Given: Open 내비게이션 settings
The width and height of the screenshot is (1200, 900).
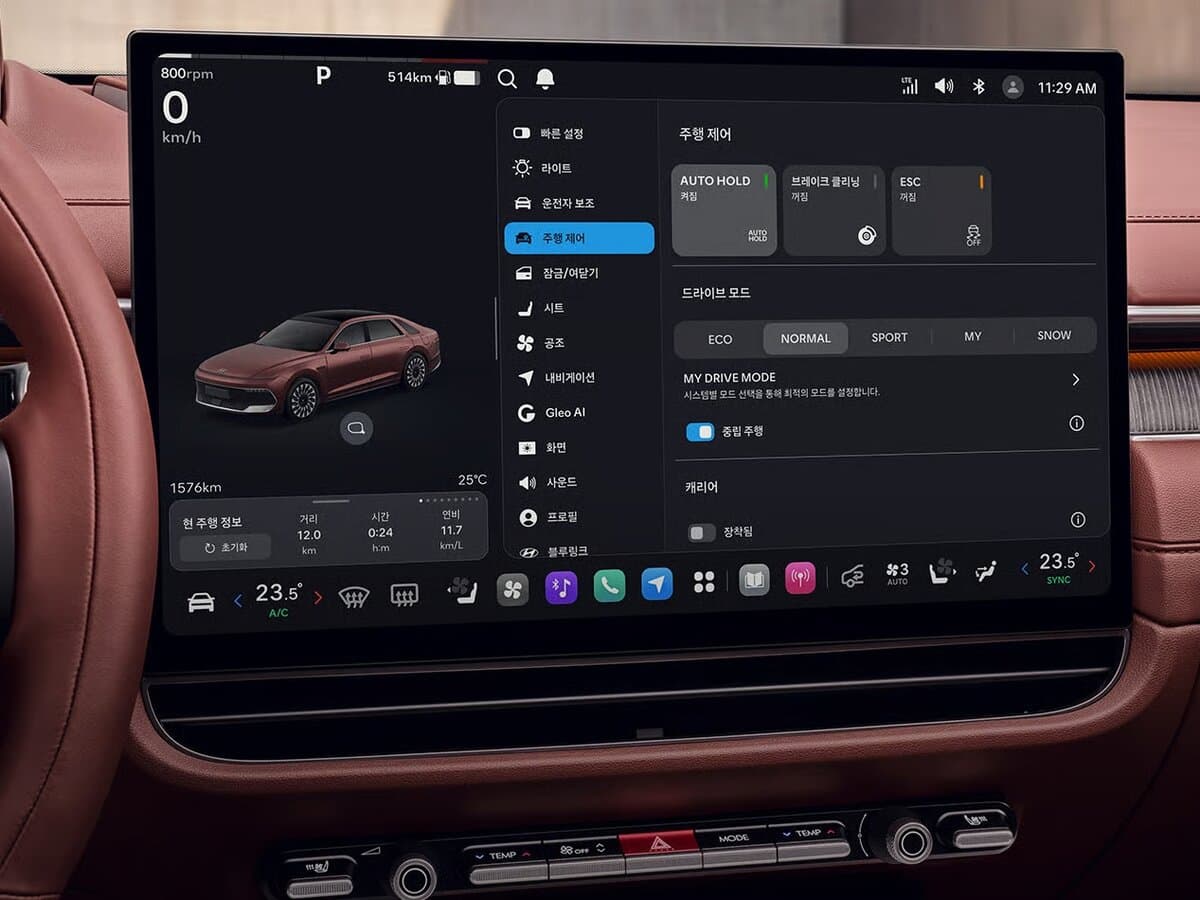Looking at the screenshot, I should point(580,377).
